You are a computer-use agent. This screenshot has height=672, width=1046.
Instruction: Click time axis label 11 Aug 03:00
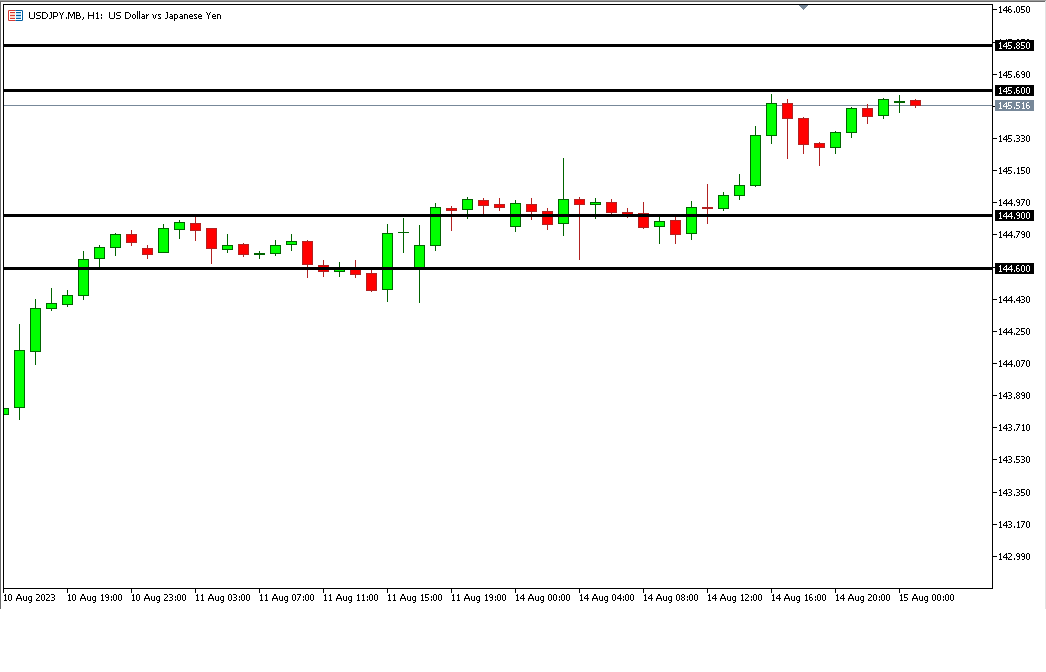[223, 597]
